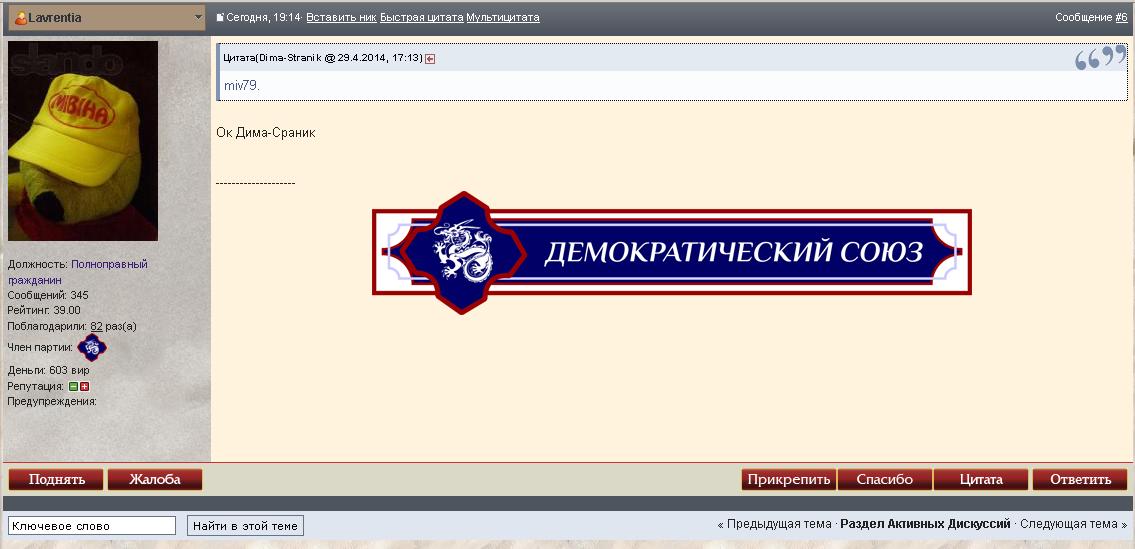This screenshot has width=1135, height=549.
Task: Click the party dragon emblem icon
Action: point(92,348)
